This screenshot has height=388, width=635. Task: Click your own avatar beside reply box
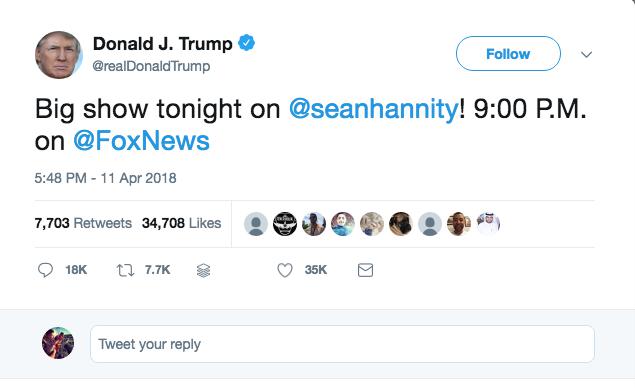[x=58, y=343]
